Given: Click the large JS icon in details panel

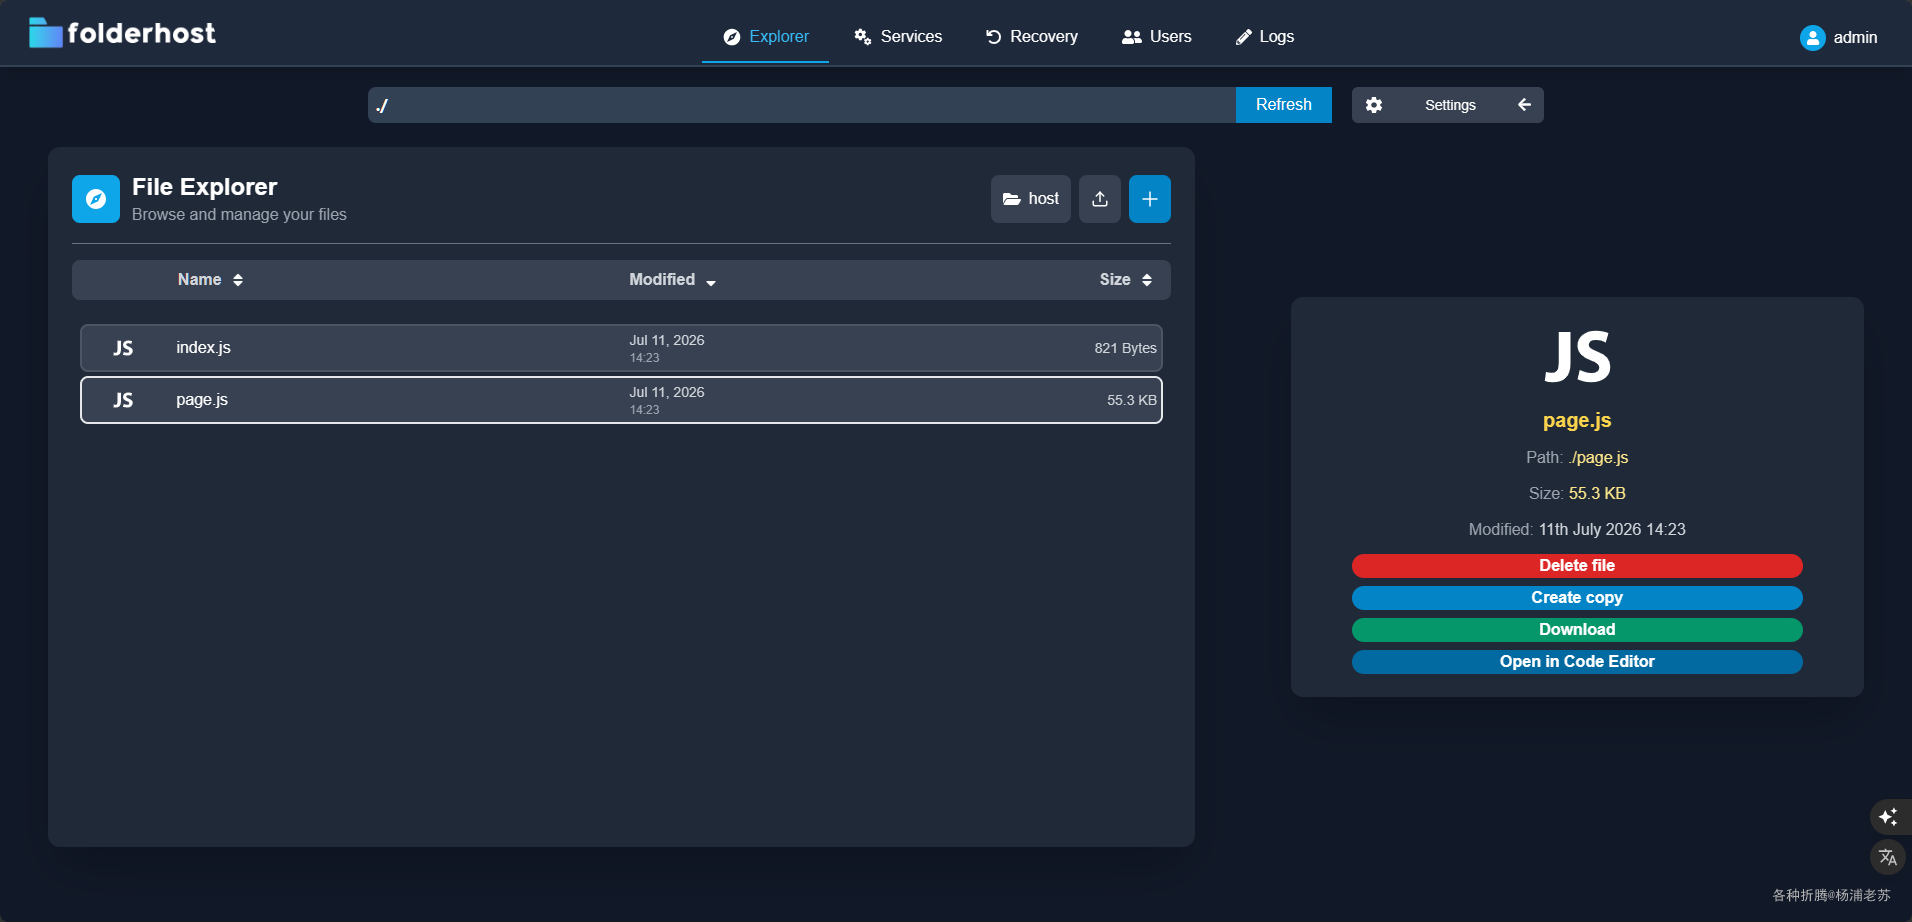Looking at the screenshot, I should coord(1577,358).
